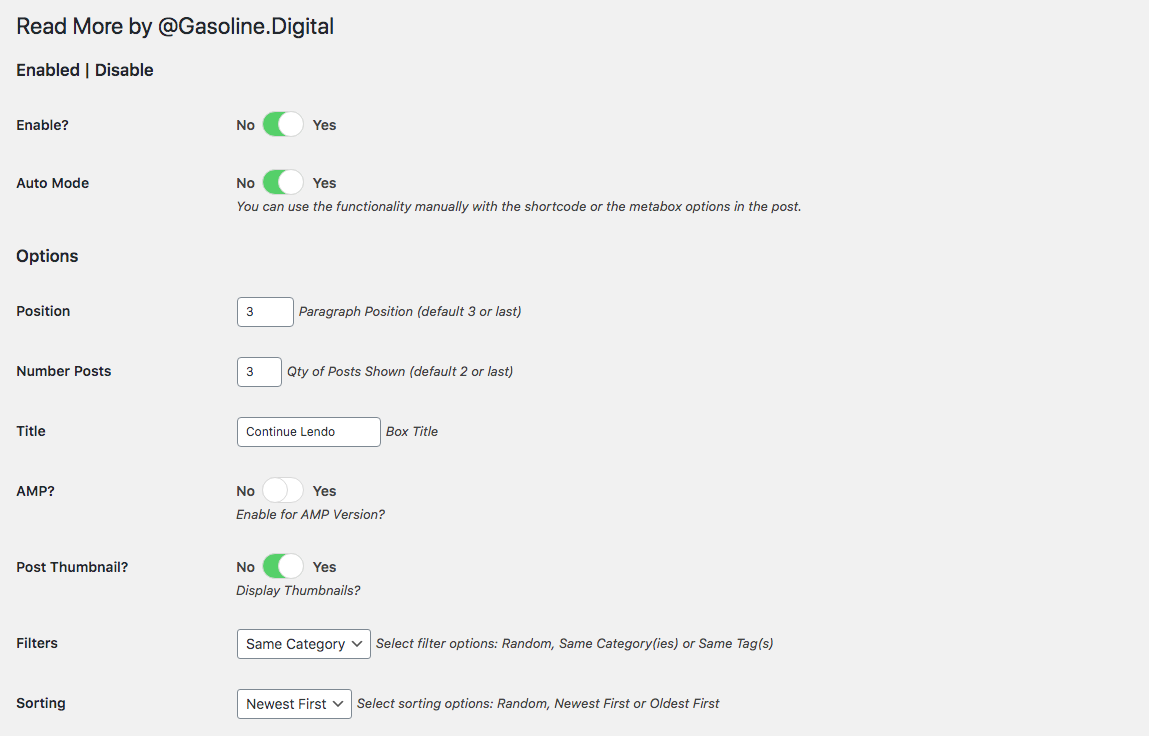
Task: Click the Auto Mode row label
Action: pyautogui.click(x=52, y=183)
